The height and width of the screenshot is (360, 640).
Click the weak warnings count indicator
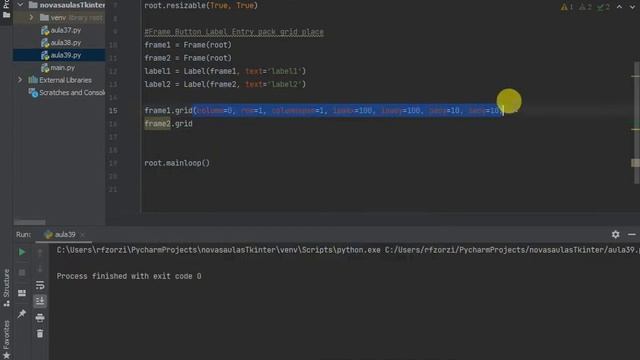coord(585,7)
